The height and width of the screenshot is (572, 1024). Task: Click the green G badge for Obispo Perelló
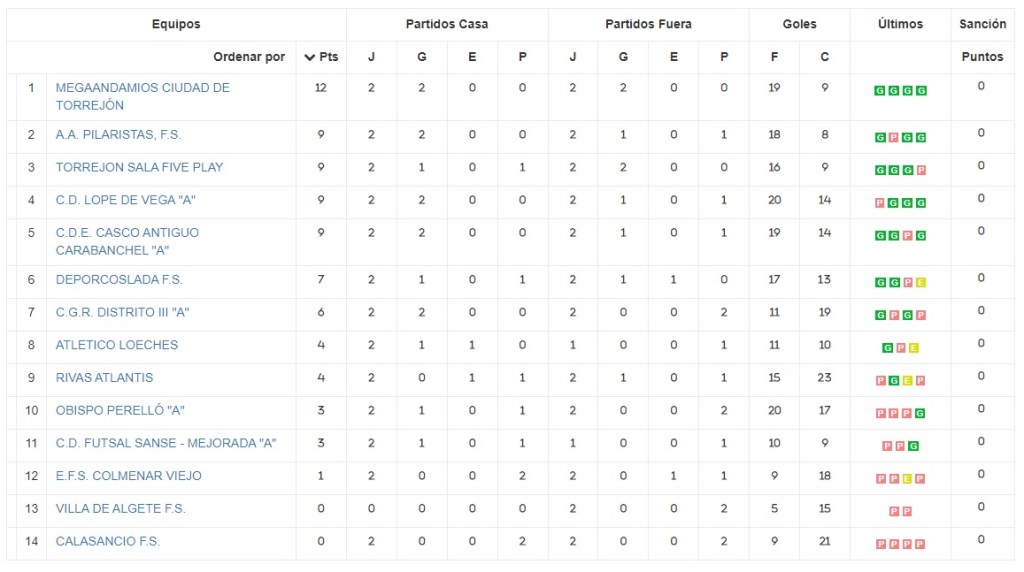pos(921,413)
